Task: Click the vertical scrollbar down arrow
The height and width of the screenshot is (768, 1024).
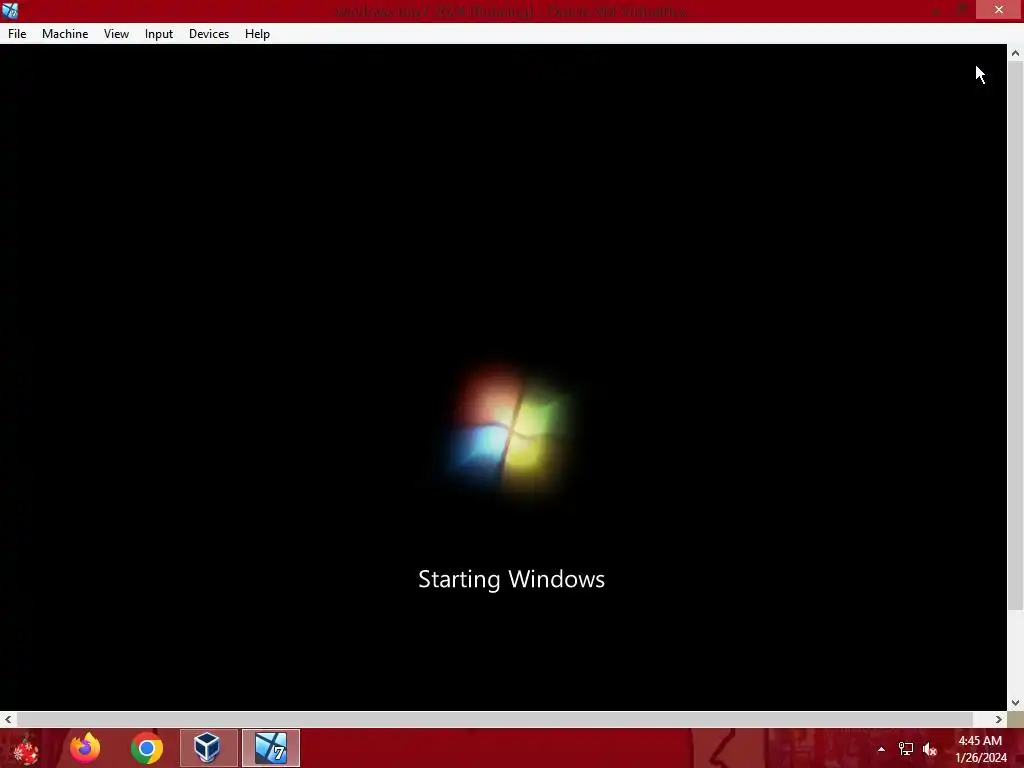Action: (x=1016, y=703)
